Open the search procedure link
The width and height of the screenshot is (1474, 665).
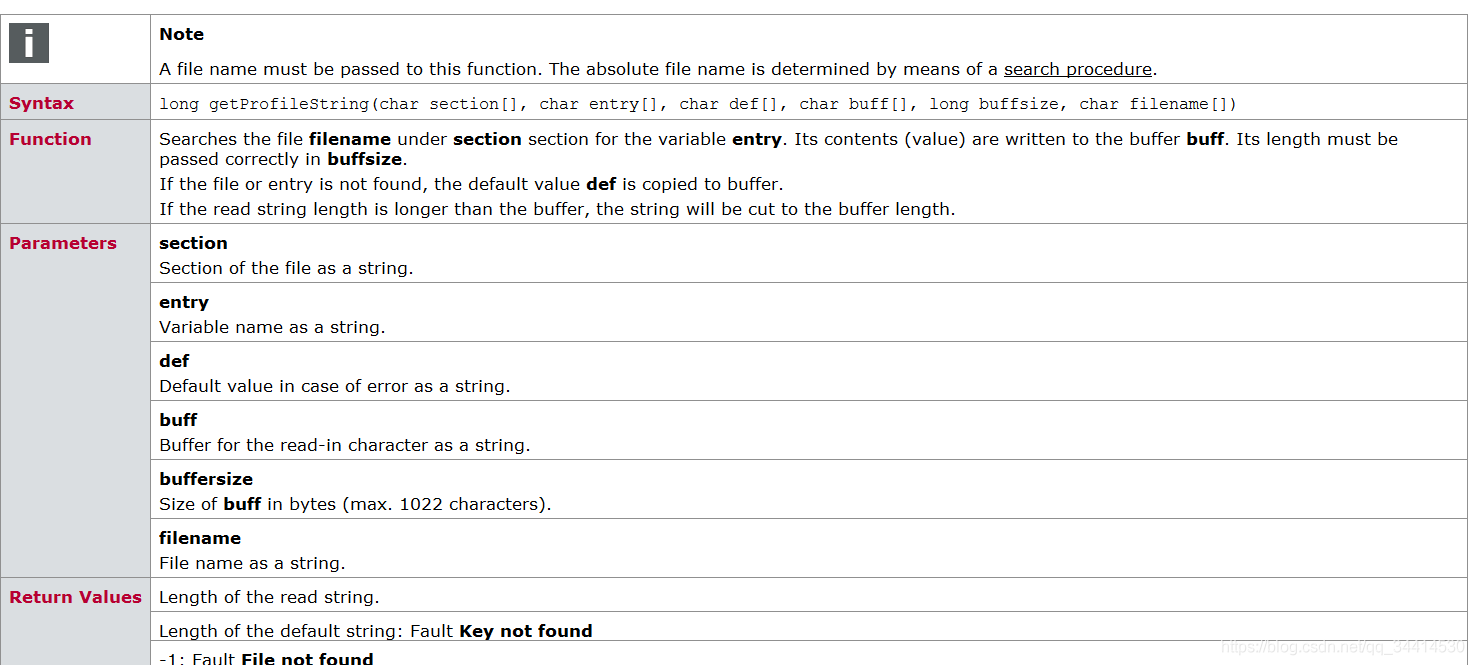[1078, 69]
